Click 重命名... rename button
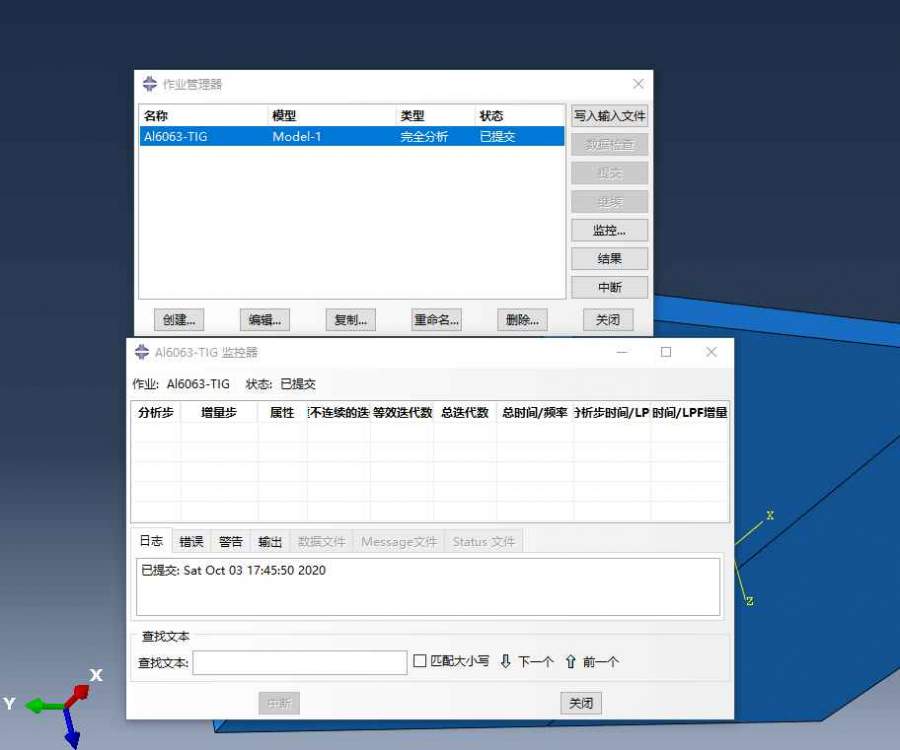900x750 pixels. pyautogui.click(x=436, y=320)
